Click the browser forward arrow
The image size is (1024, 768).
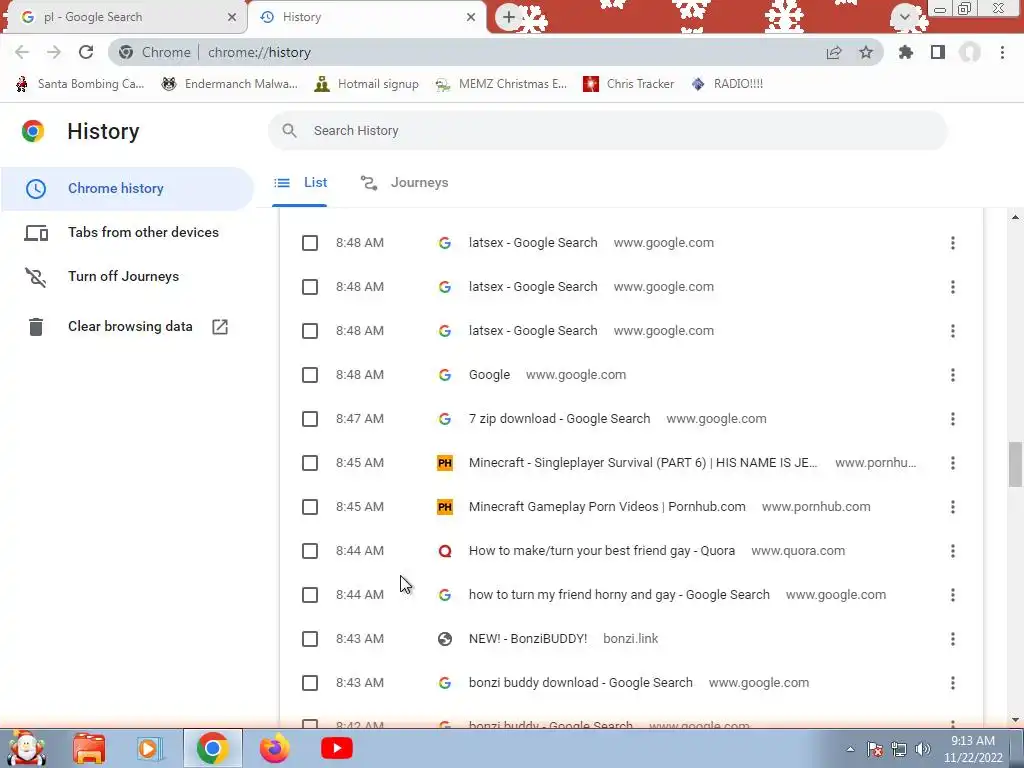[54, 52]
